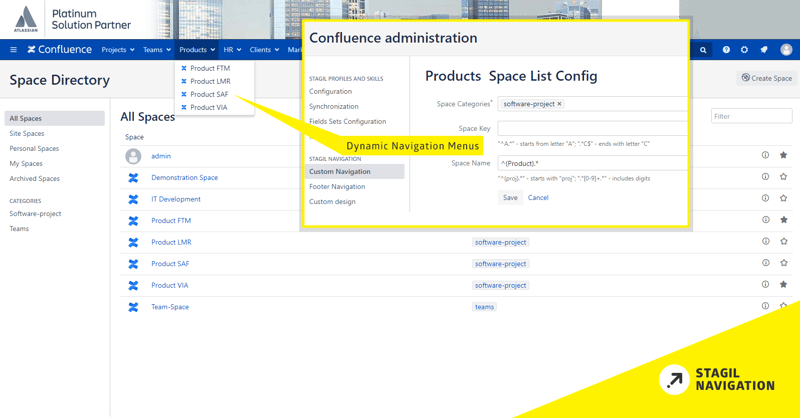Click the Space Key input field
Screen dimensions: 800x418
click(593, 128)
